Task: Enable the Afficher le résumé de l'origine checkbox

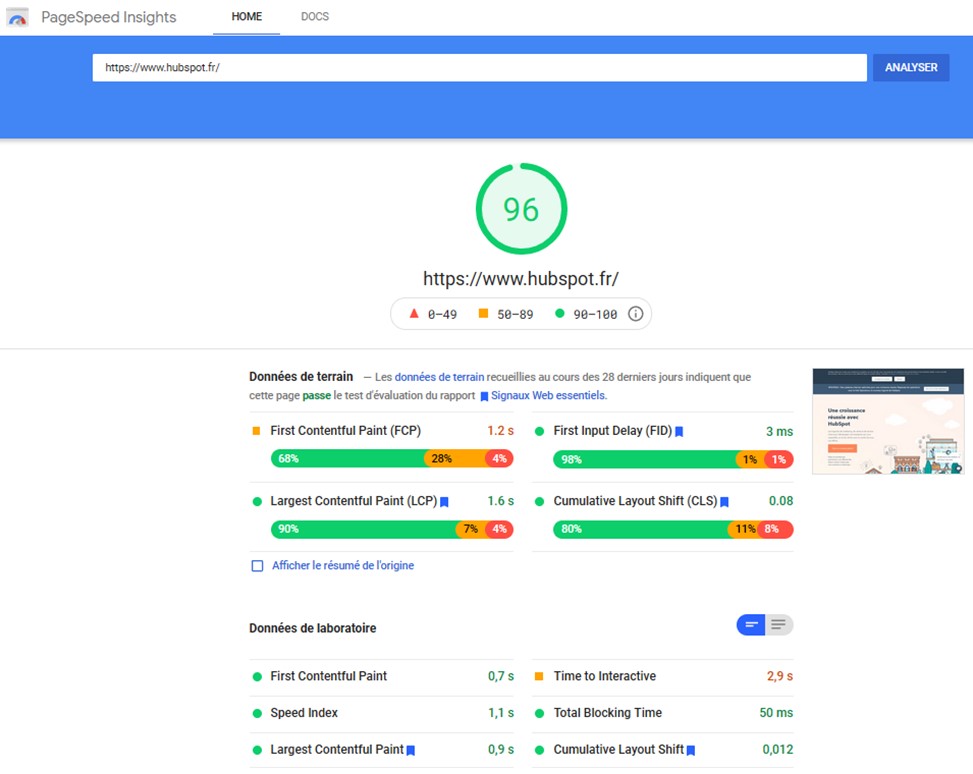Action: click(x=257, y=565)
